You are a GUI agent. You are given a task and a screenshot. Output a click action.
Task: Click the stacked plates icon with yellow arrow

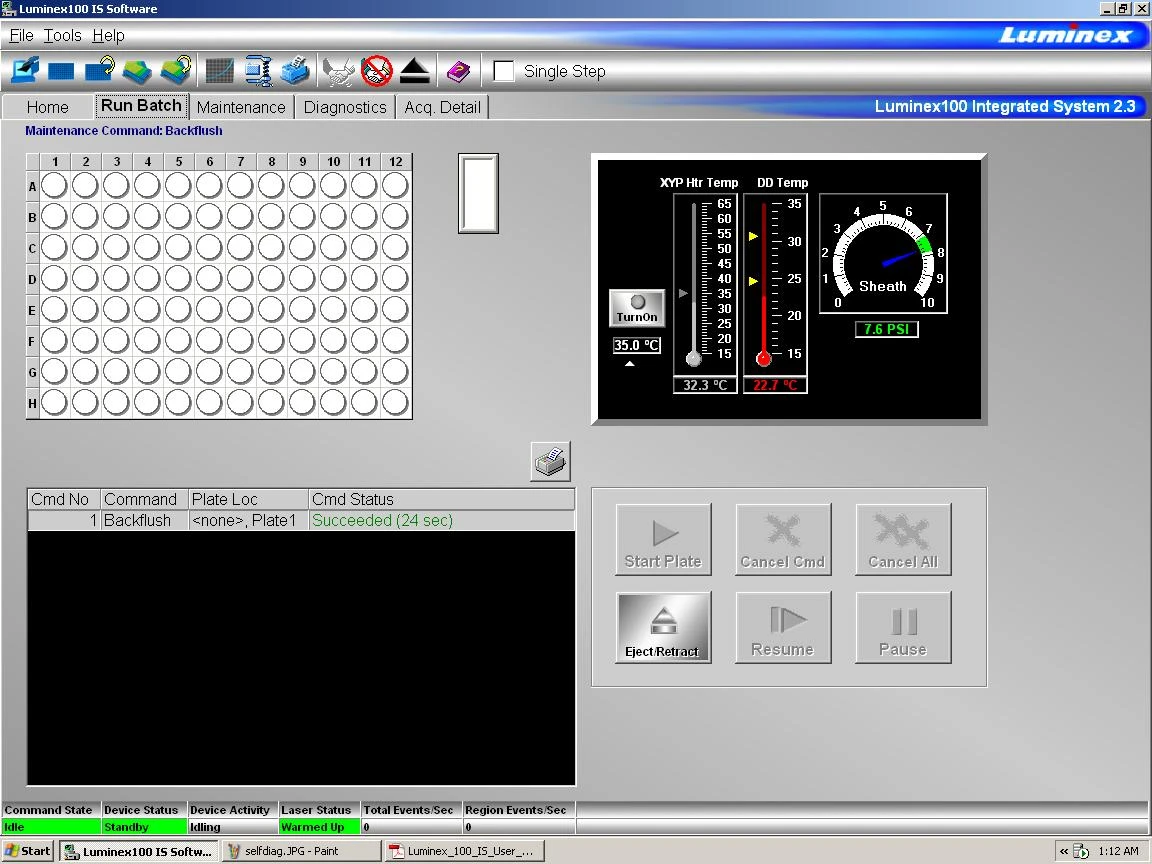(x=176, y=70)
